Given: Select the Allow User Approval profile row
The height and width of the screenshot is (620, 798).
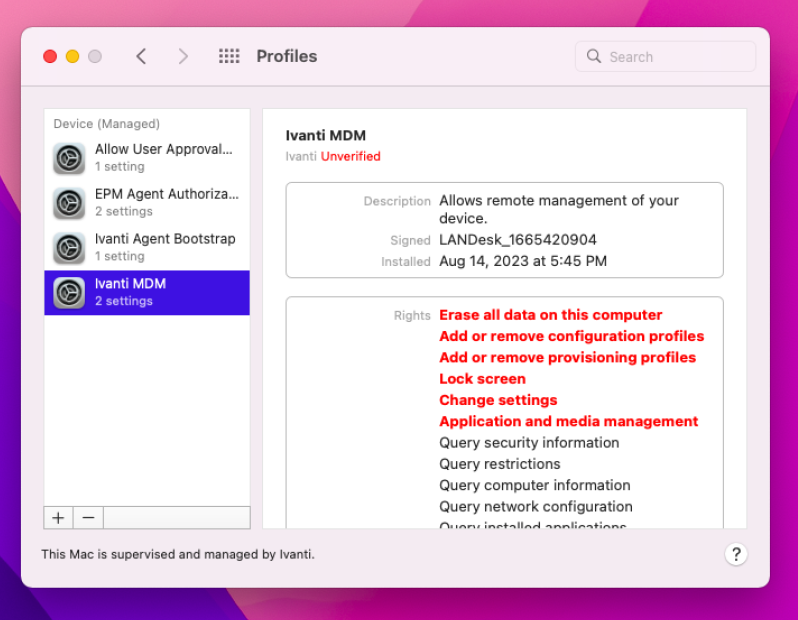Looking at the screenshot, I should pos(163,157).
